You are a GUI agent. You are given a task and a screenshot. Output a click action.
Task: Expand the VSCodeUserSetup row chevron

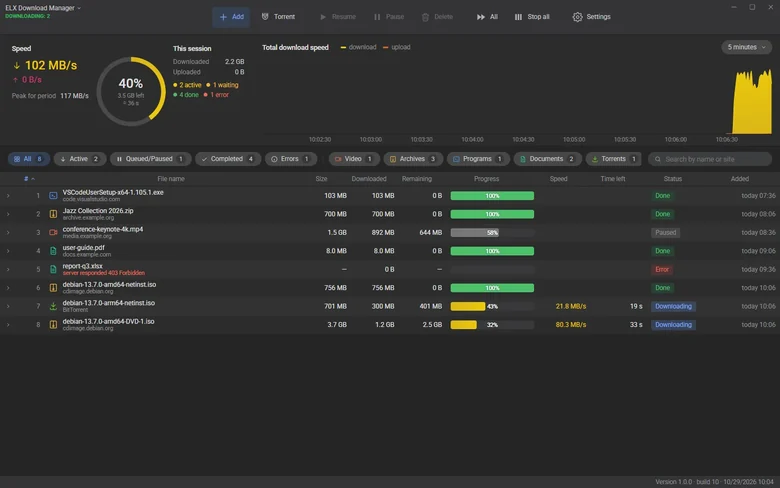coord(8,196)
